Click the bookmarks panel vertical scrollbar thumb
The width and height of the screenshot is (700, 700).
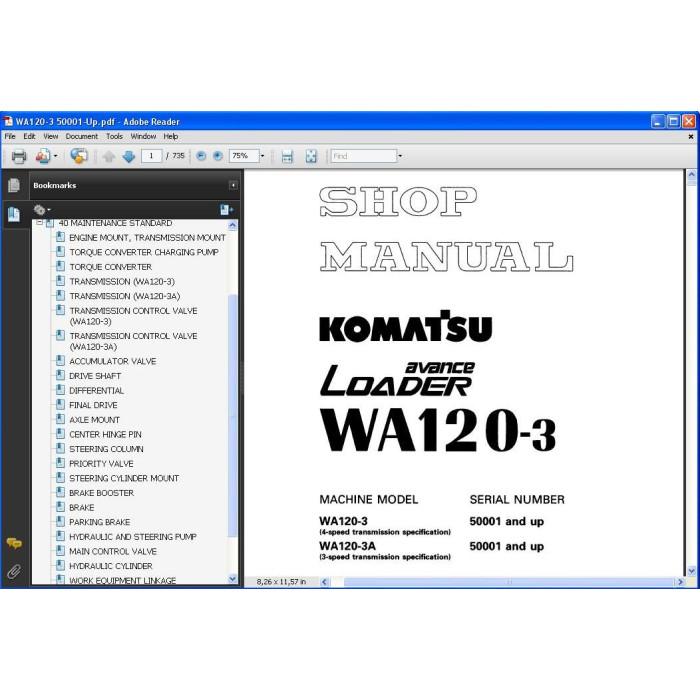233,415
